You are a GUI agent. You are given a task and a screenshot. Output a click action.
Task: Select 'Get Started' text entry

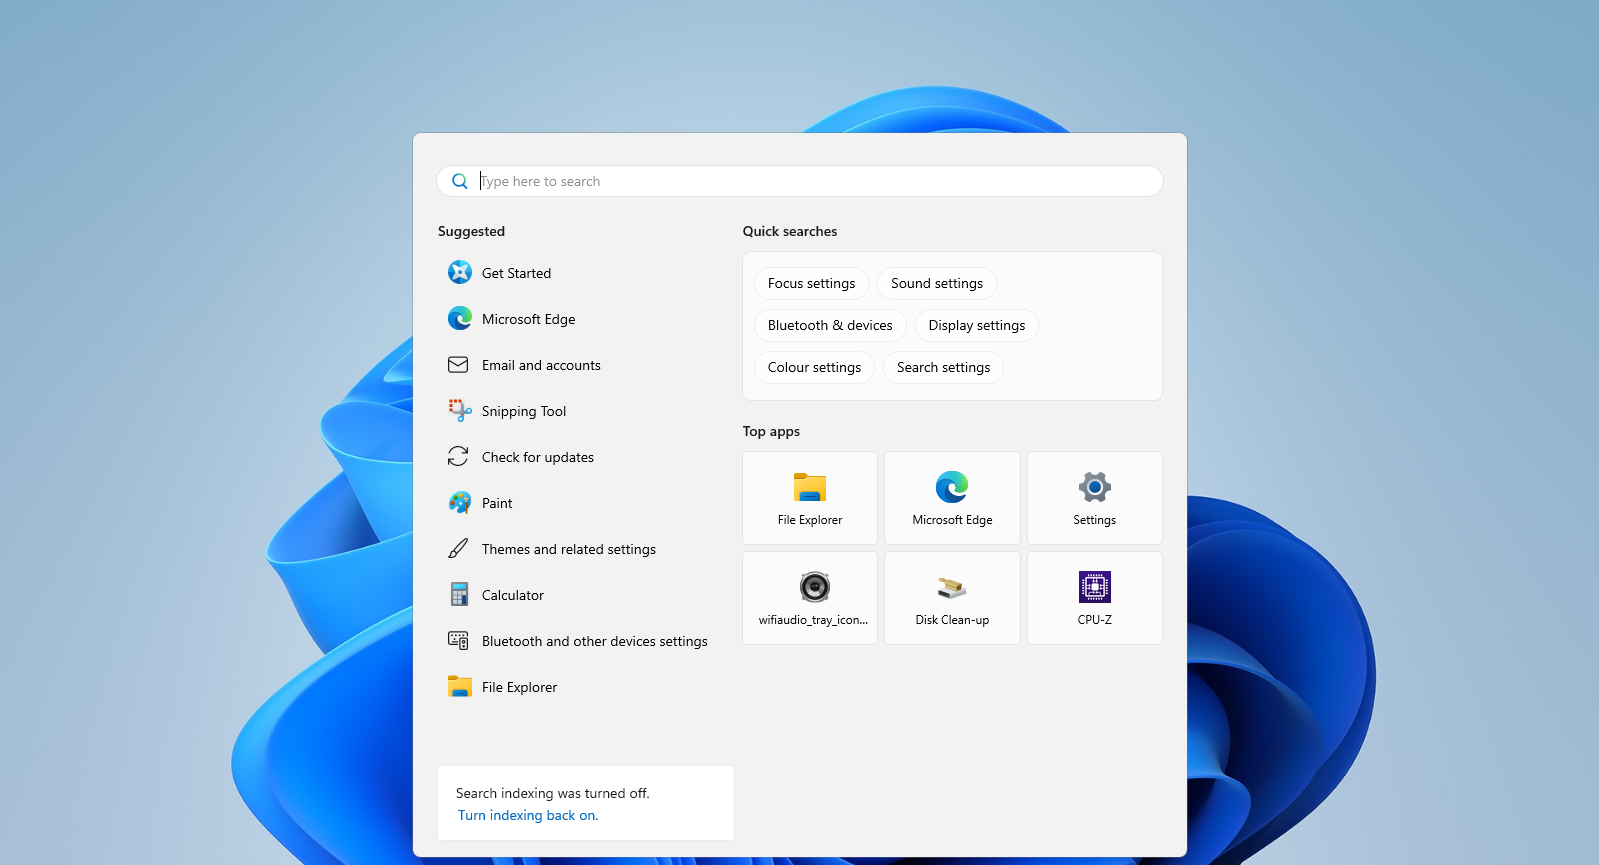click(x=516, y=273)
